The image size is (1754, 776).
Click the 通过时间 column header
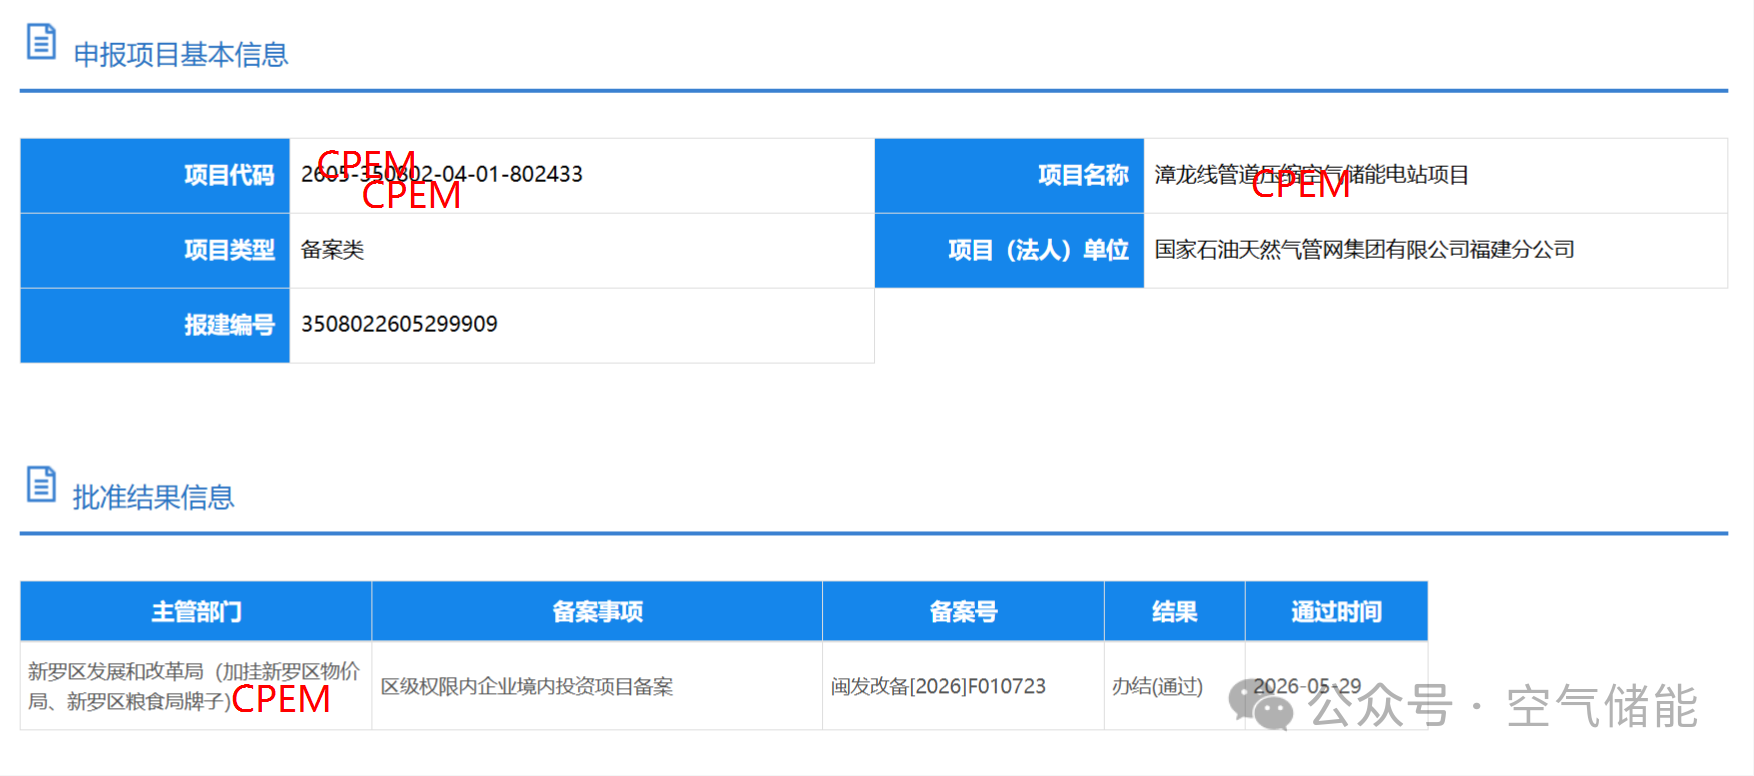(1336, 611)
